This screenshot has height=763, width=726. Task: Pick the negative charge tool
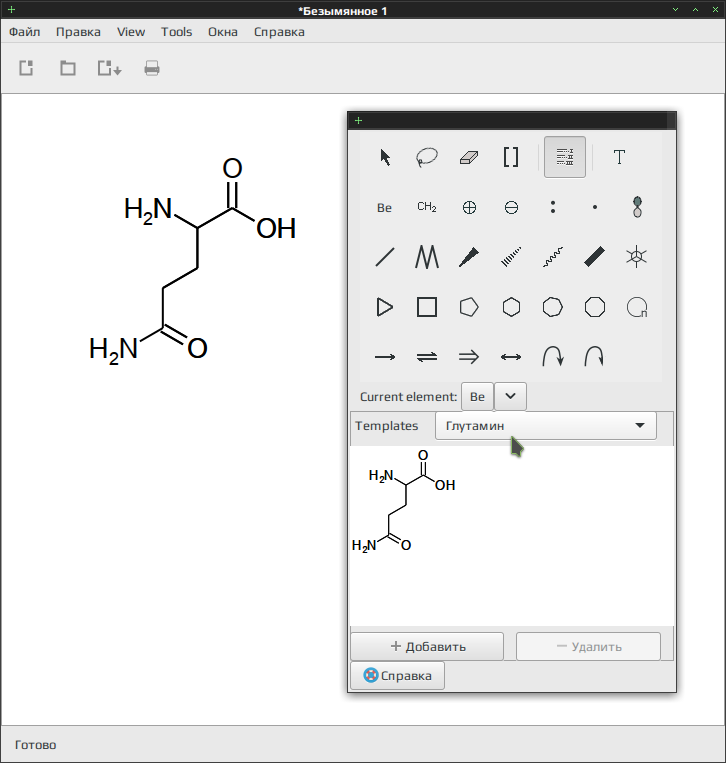pos(511,208)
